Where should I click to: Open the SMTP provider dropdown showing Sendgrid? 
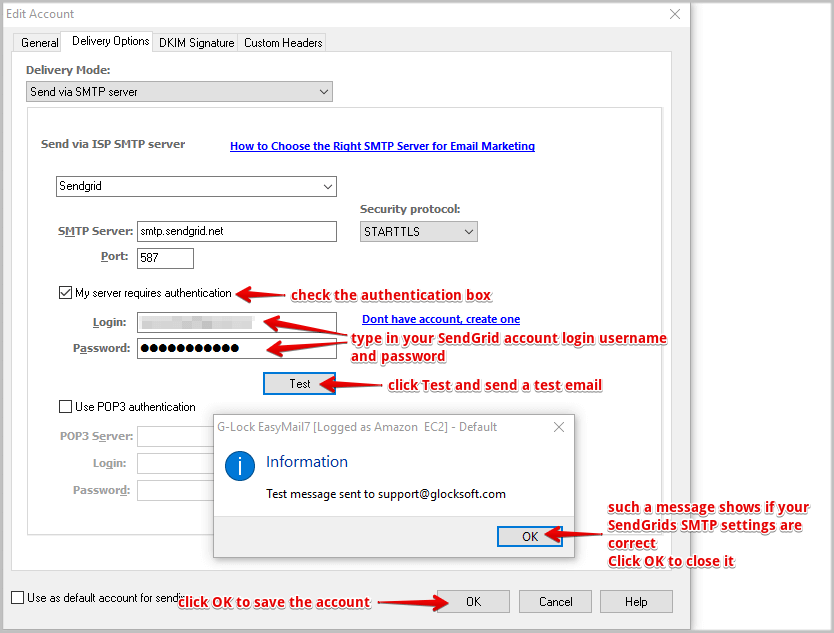[329, 186]
